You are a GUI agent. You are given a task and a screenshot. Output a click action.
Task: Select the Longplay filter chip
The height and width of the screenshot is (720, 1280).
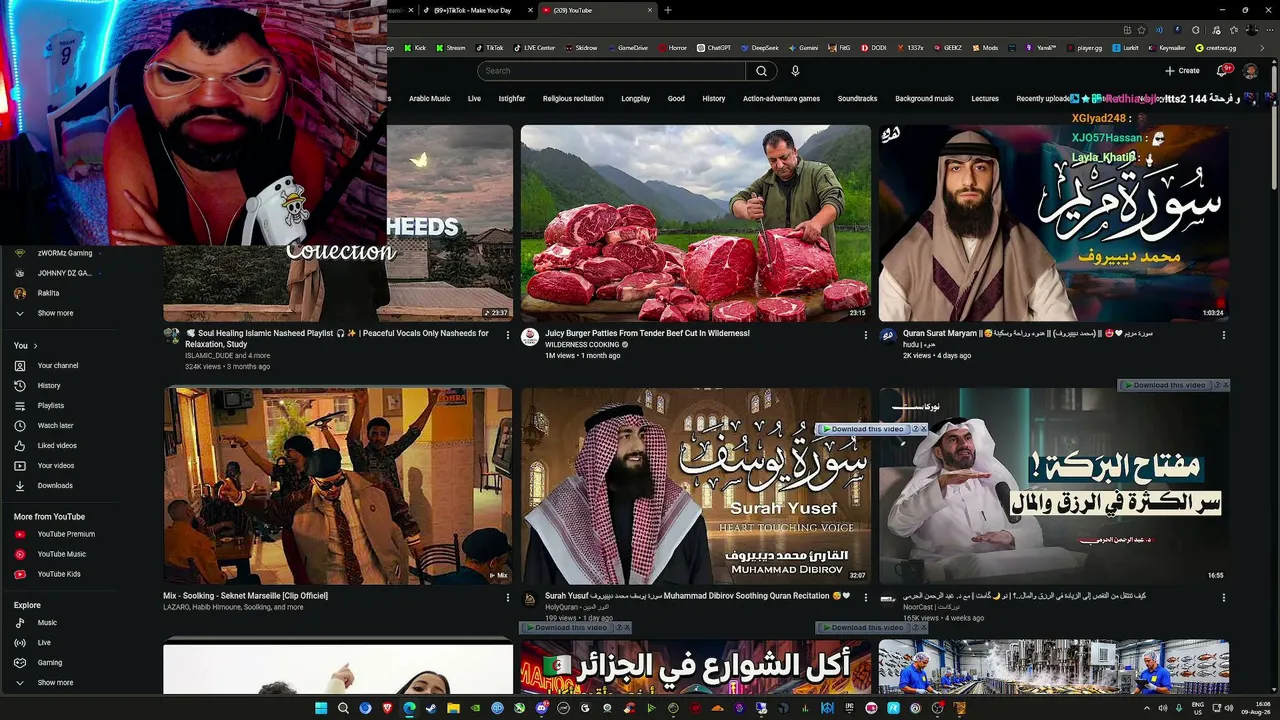[636, 99]
